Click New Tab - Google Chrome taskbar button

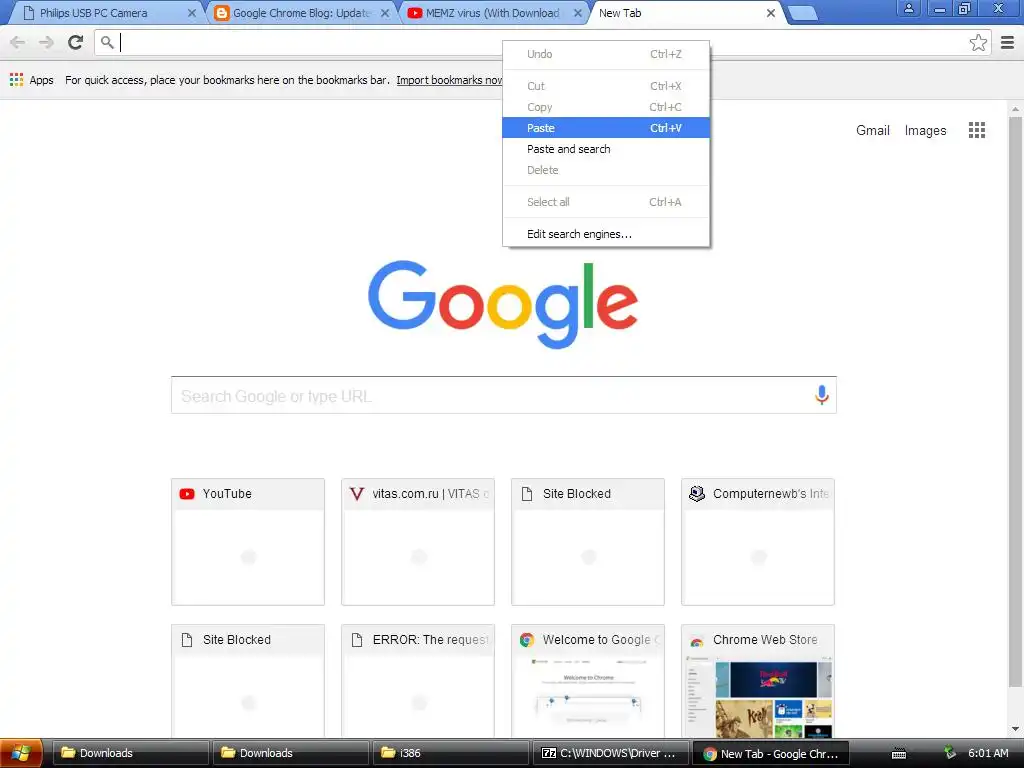(770, 753)
